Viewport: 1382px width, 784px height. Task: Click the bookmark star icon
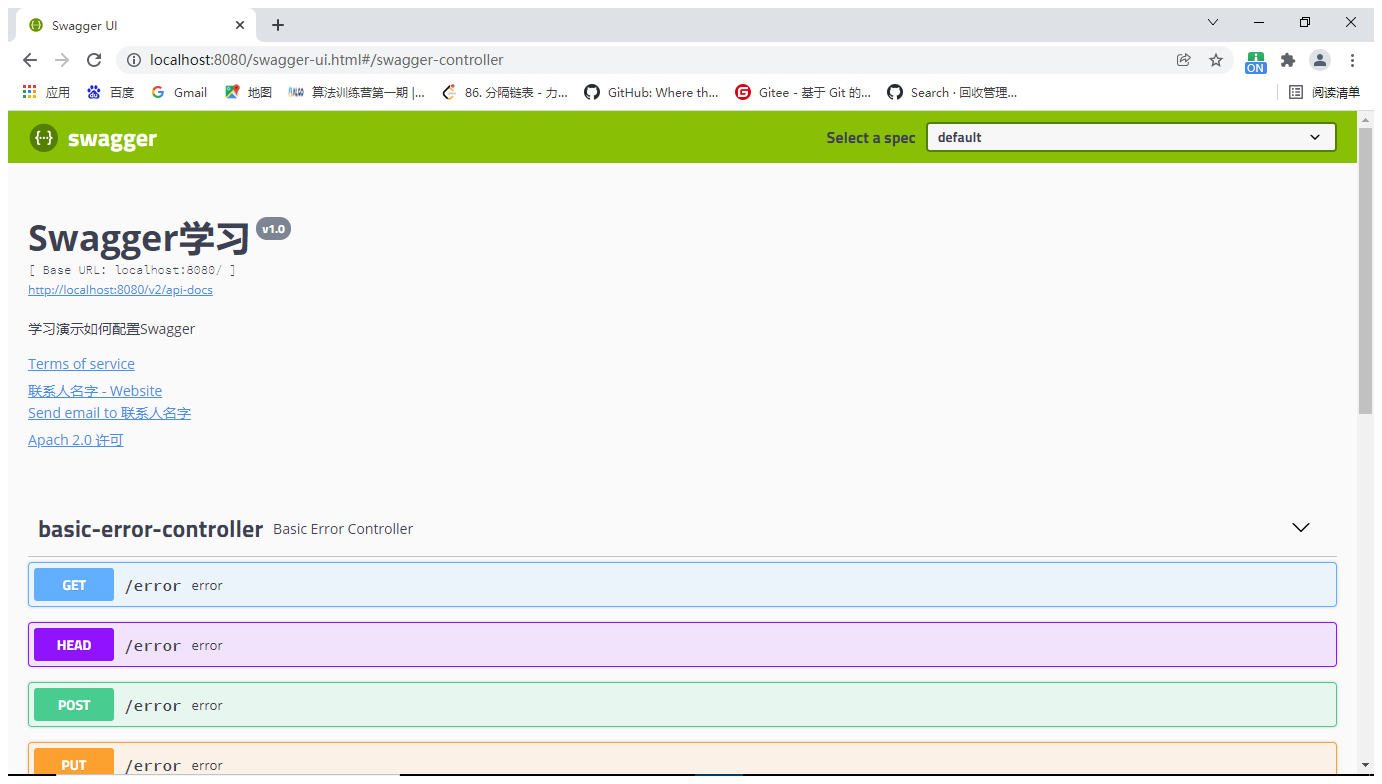[1216, 60]
